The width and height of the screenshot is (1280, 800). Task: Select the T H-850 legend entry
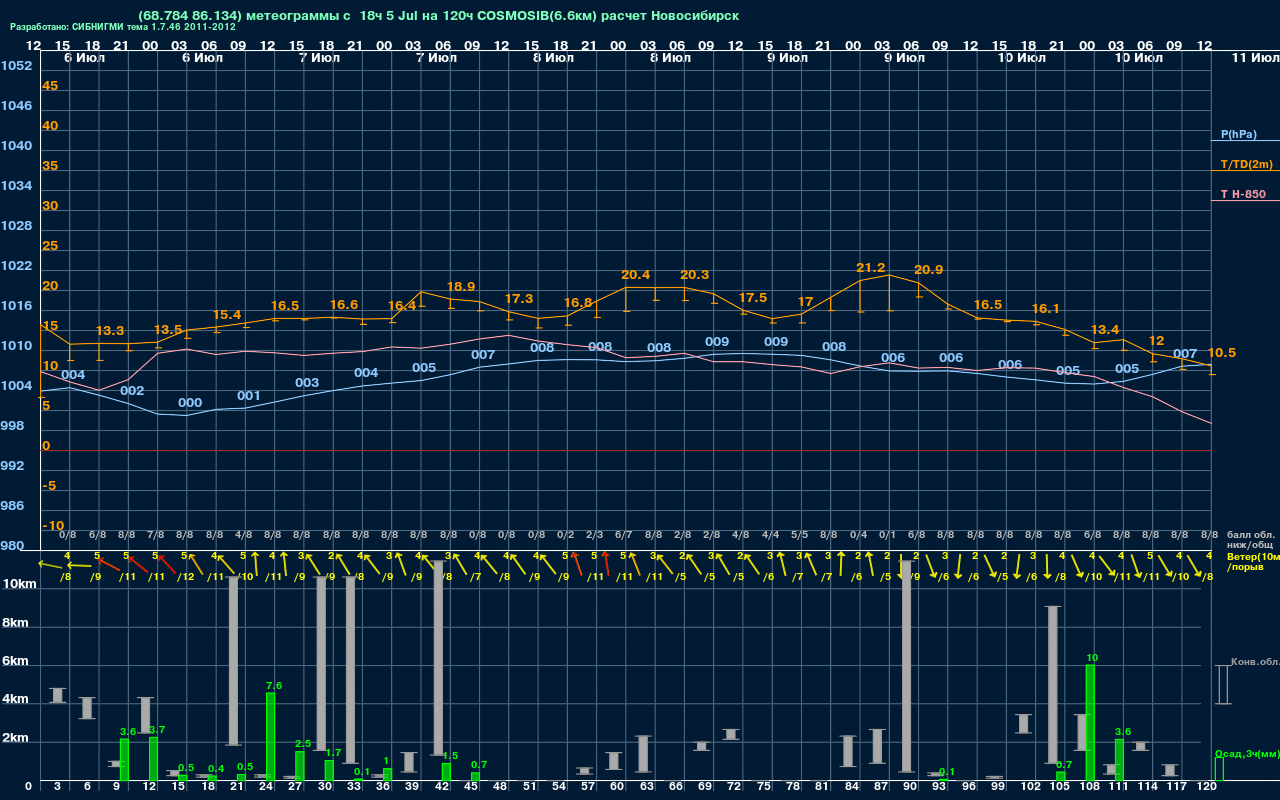(1242, 194)
